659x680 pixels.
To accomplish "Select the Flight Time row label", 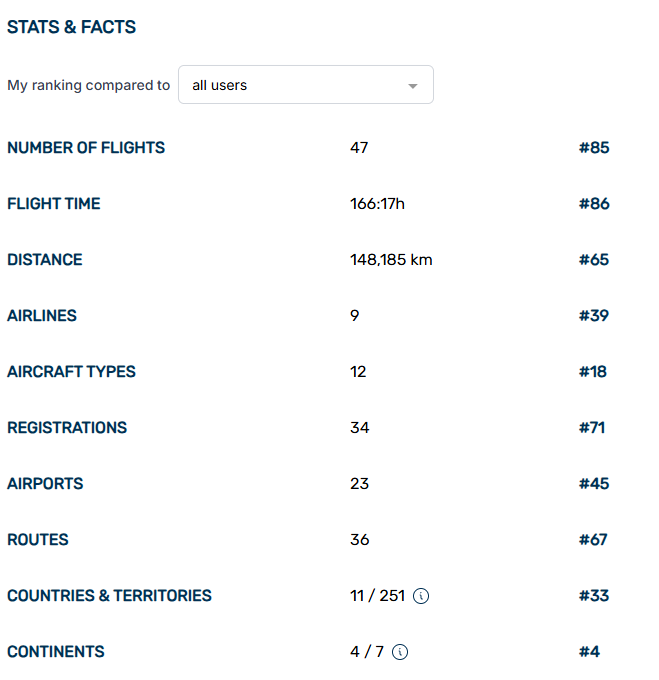I will point(54,204).
